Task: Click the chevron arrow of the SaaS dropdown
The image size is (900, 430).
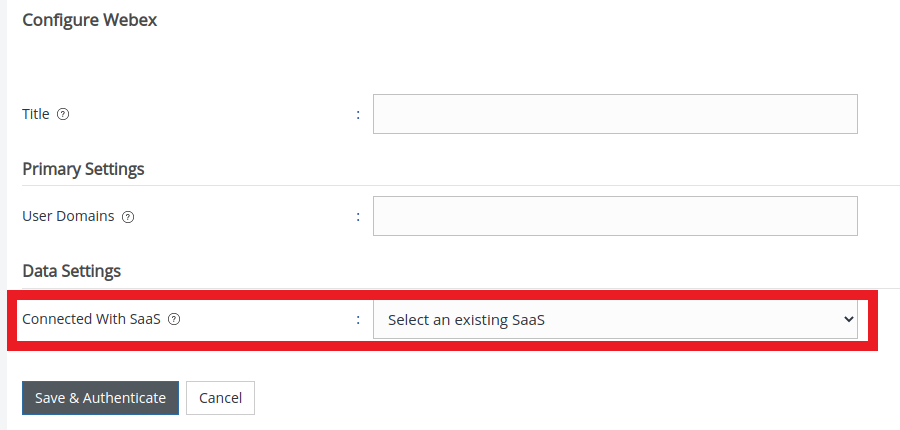Action: (849, 320)
